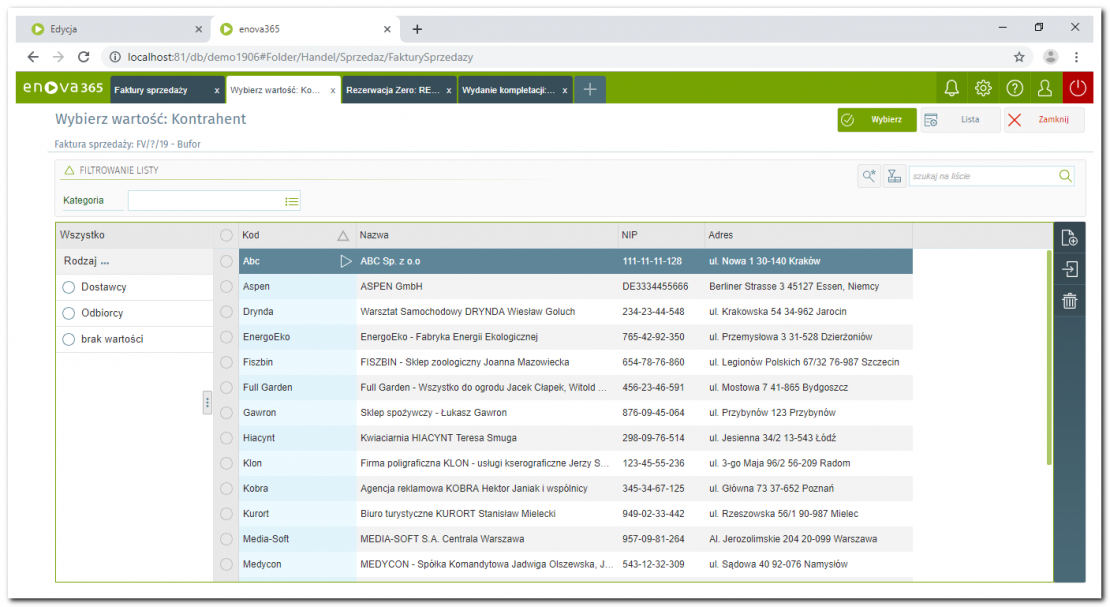Sort by the Kod column header arrow

(x=343, y=236)
